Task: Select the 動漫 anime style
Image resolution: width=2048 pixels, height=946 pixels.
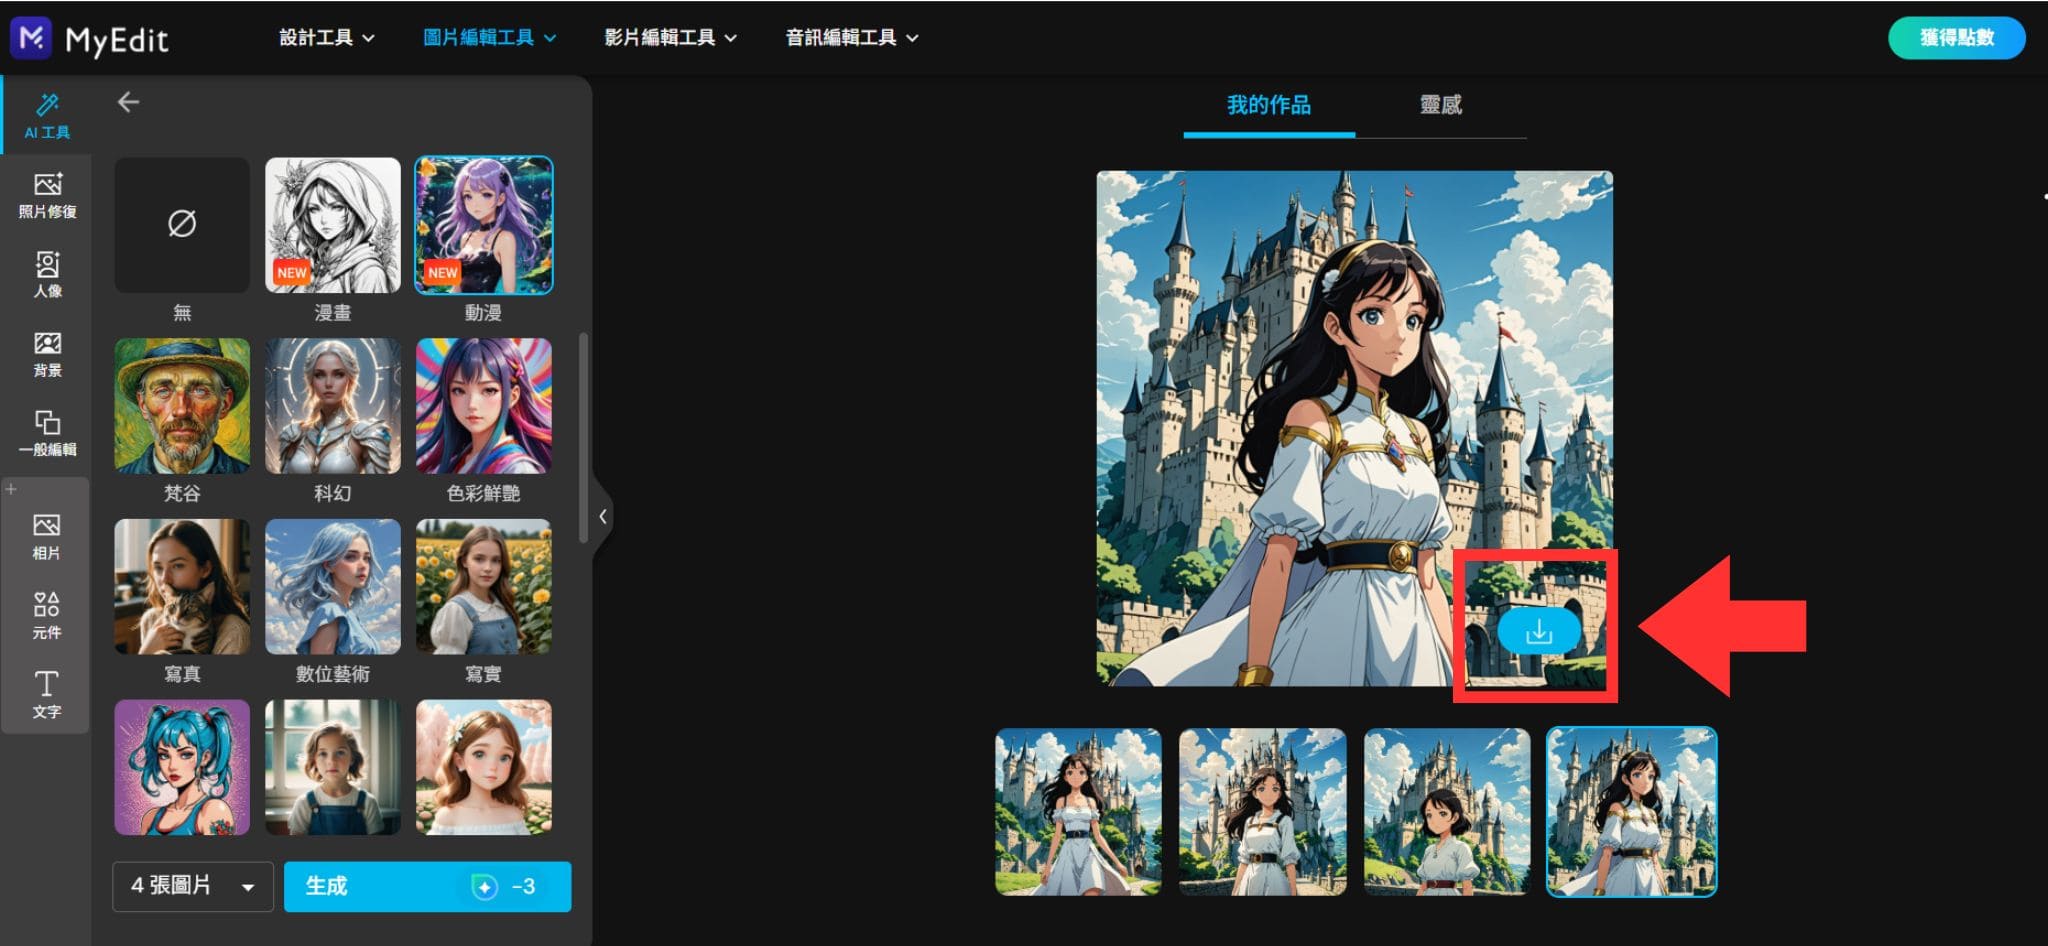Action: pos(484,225)
